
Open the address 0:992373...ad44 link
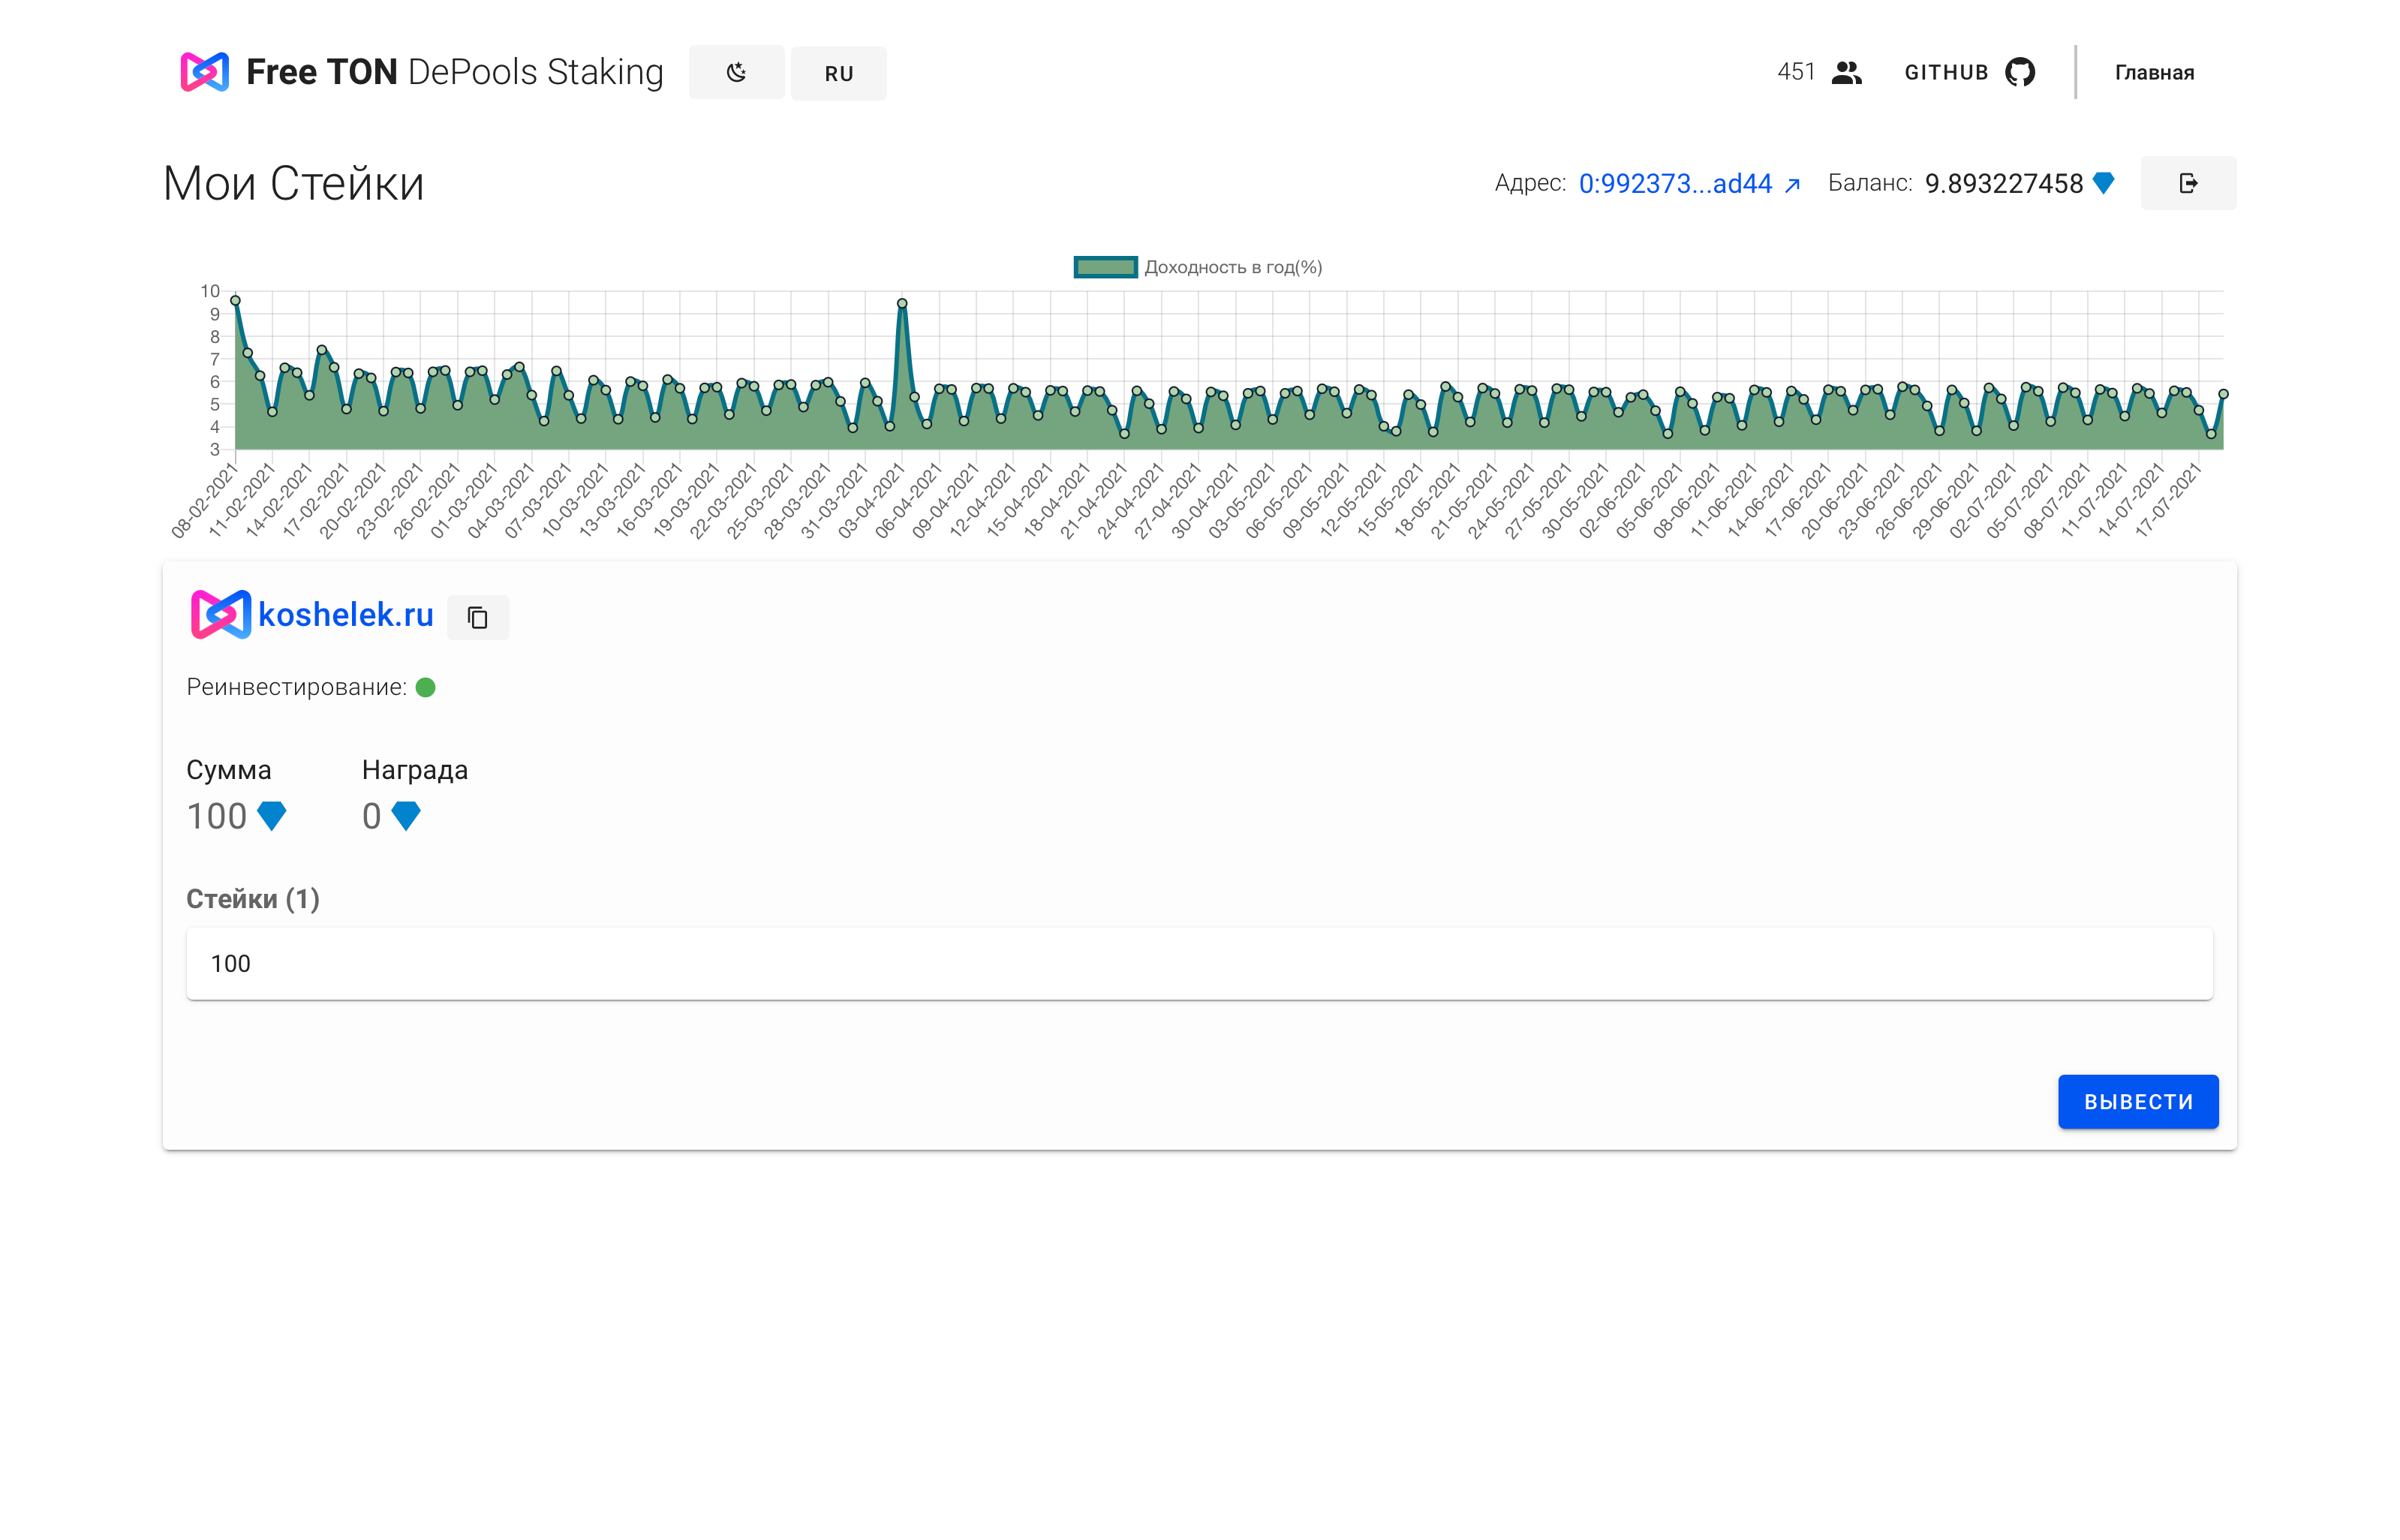[x=1675, y=183]
